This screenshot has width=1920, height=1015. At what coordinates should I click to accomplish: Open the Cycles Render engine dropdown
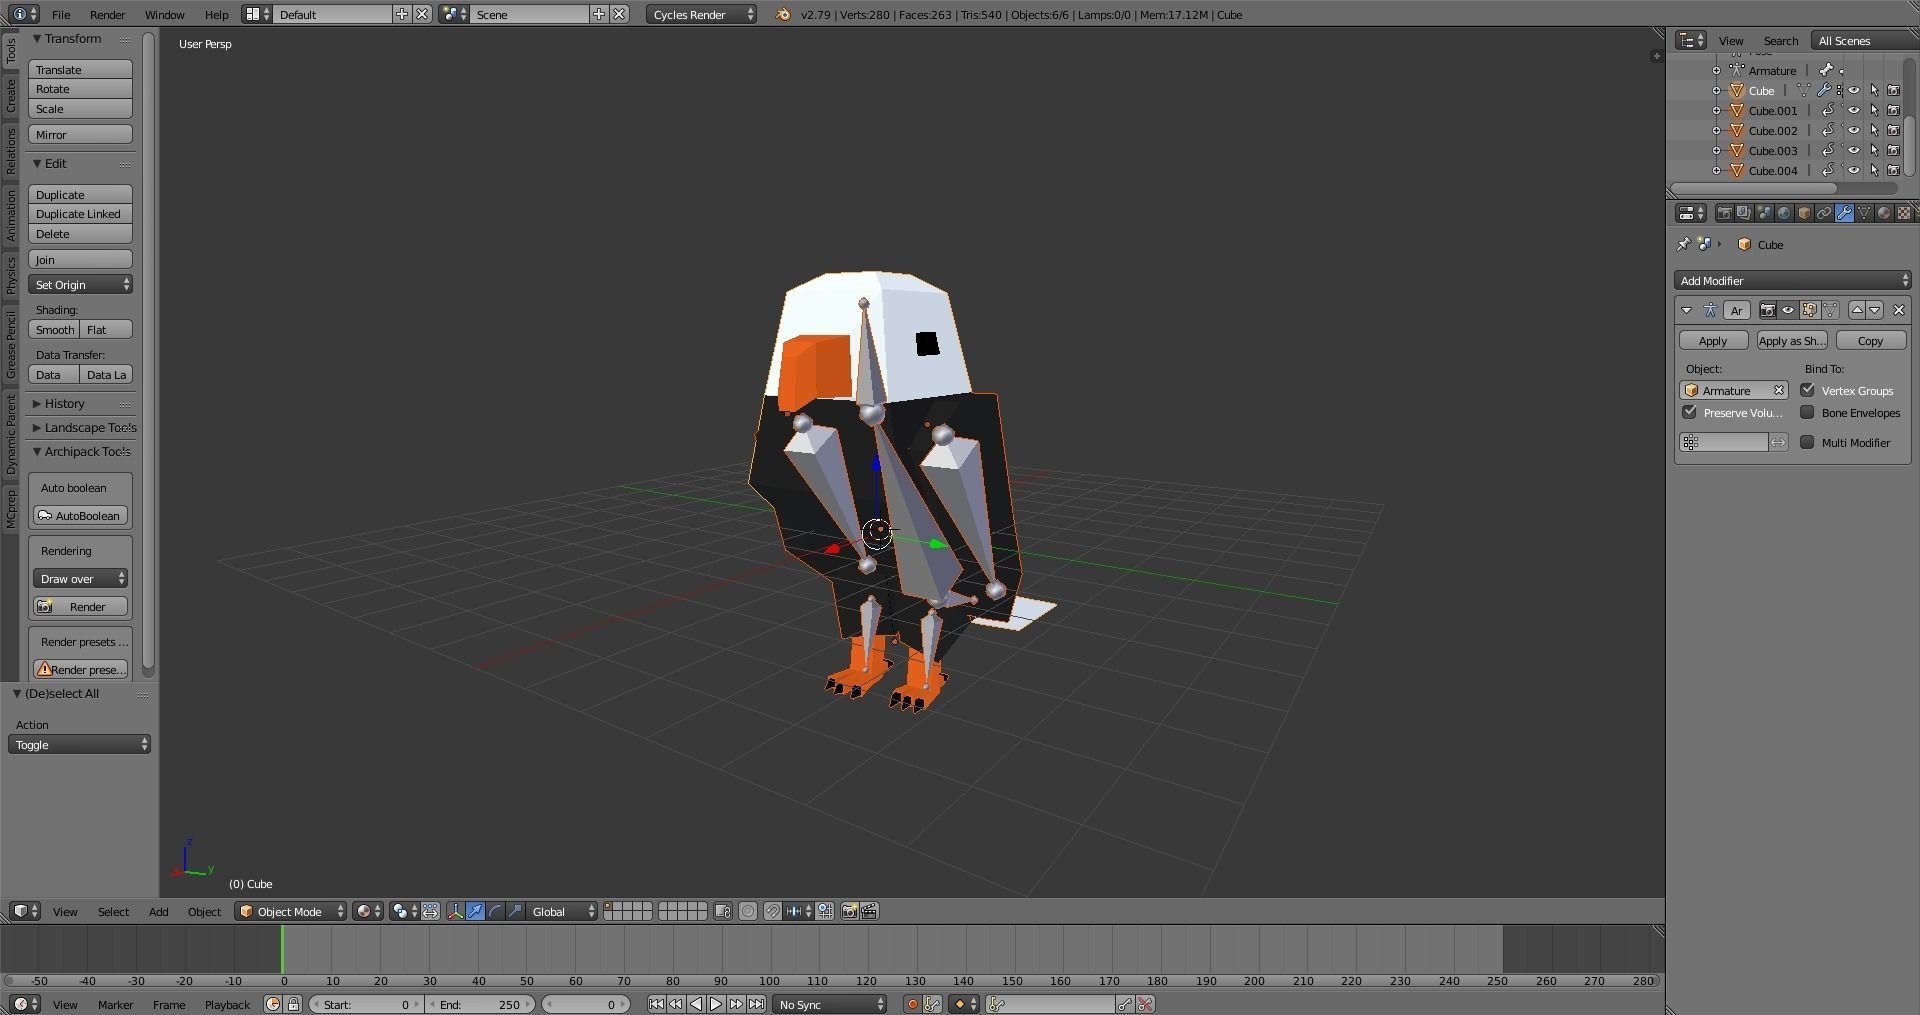point(701,14)
